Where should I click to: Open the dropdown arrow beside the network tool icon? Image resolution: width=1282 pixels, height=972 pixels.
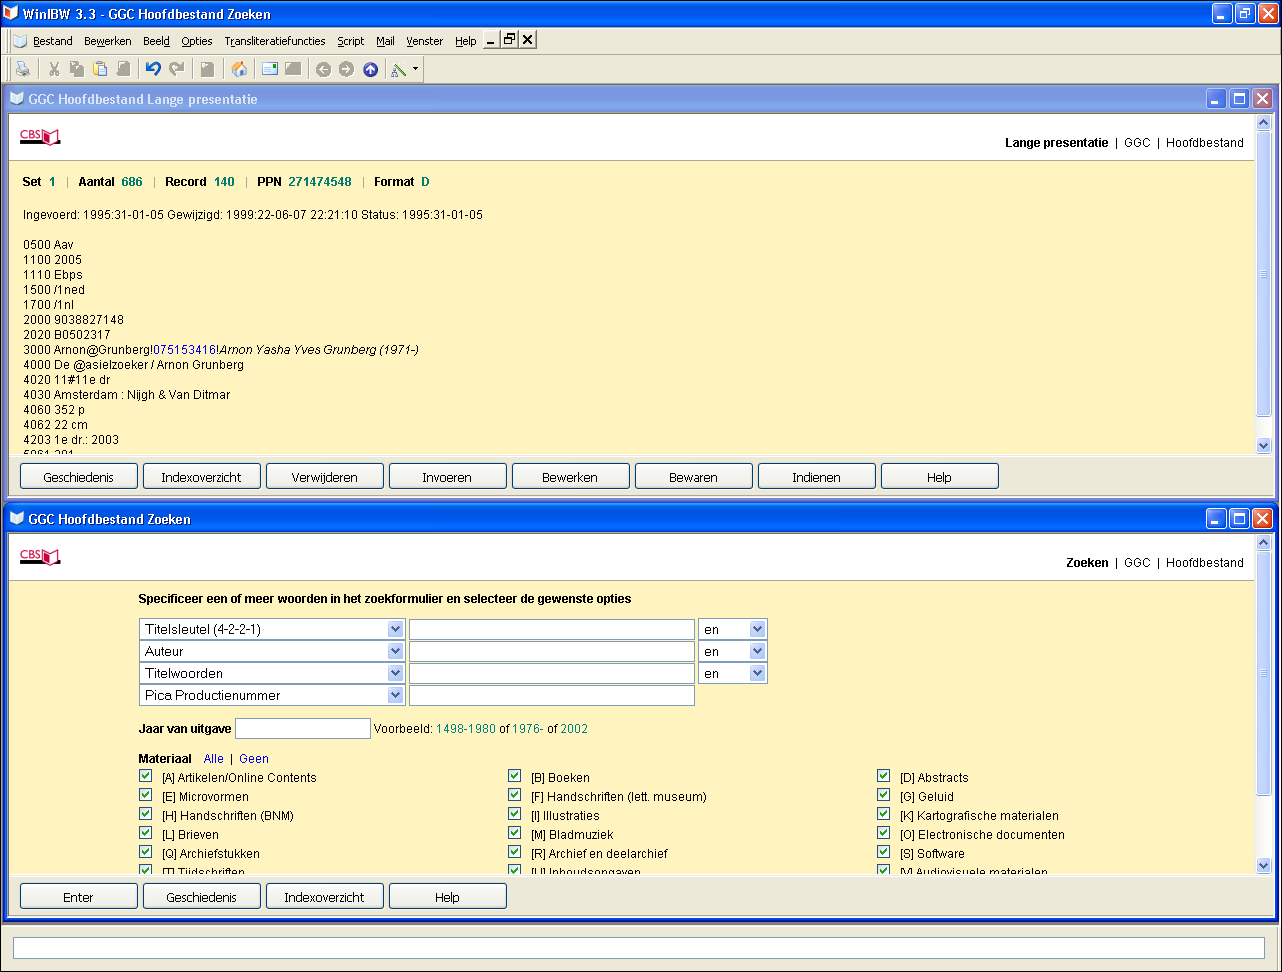pyautogui.click(x=415, y=69)
